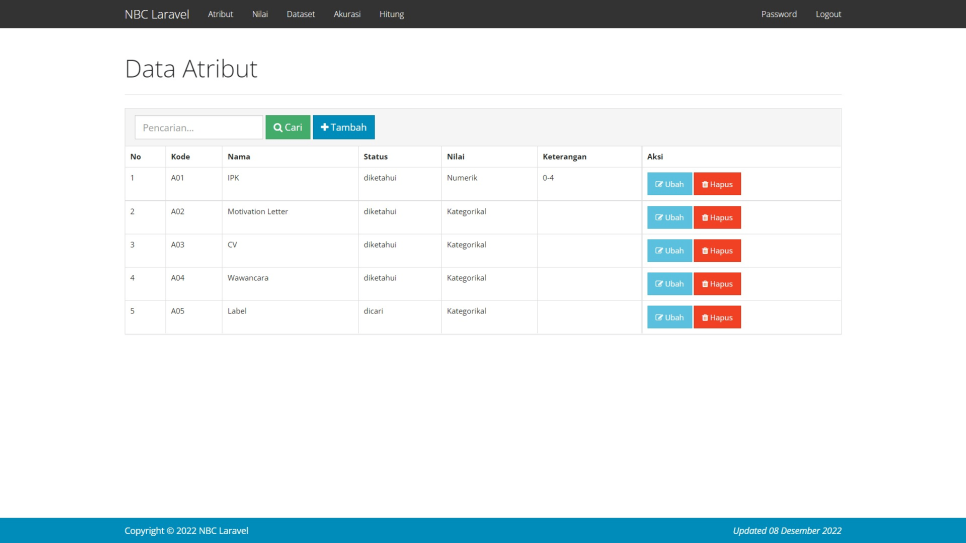The height and width of the screenshot is (543, 966).
Task: Open the Password page link
Action: pyautogui.click(x=779, y=14)
